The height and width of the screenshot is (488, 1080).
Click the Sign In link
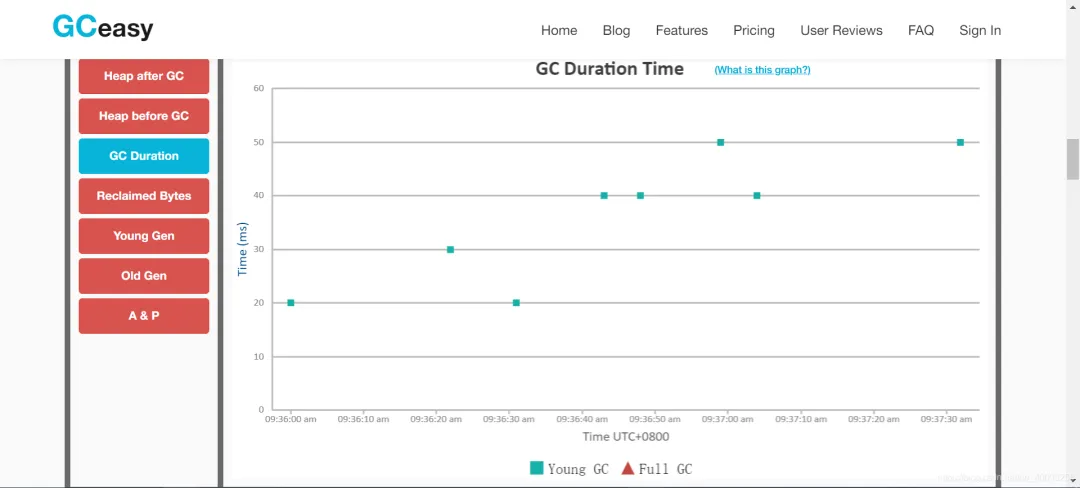click(979, 30)
